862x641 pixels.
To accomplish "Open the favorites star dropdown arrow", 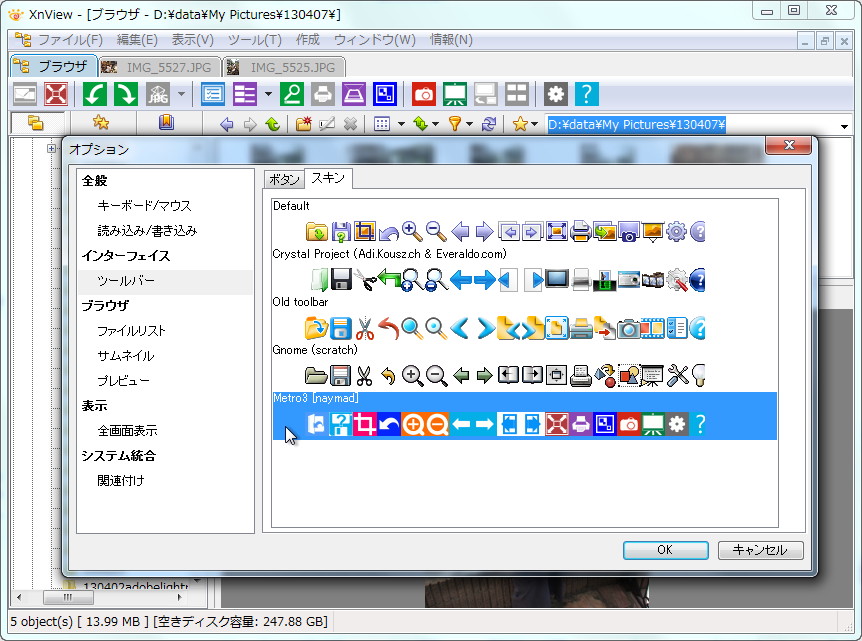I will point(534,124).
